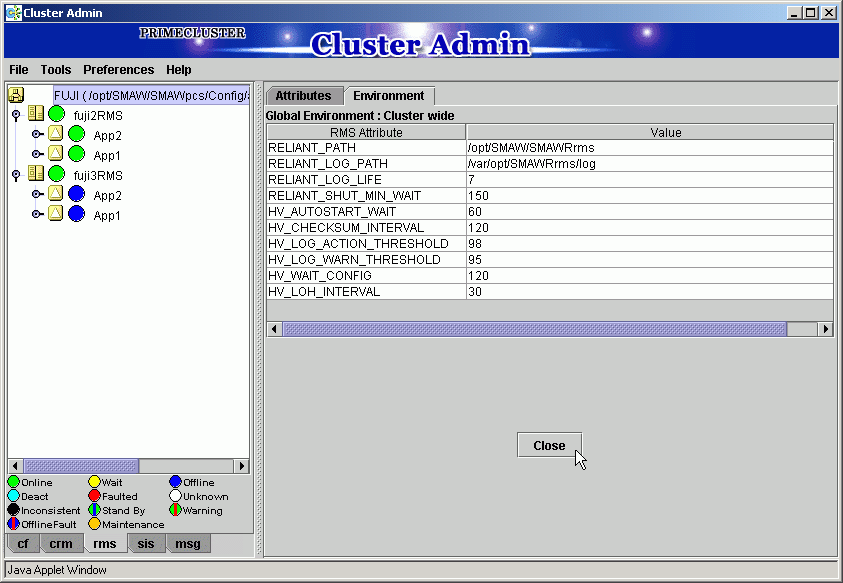
Task: Click the tree pane horizontal scrollbar thumb
Action: 81,466
